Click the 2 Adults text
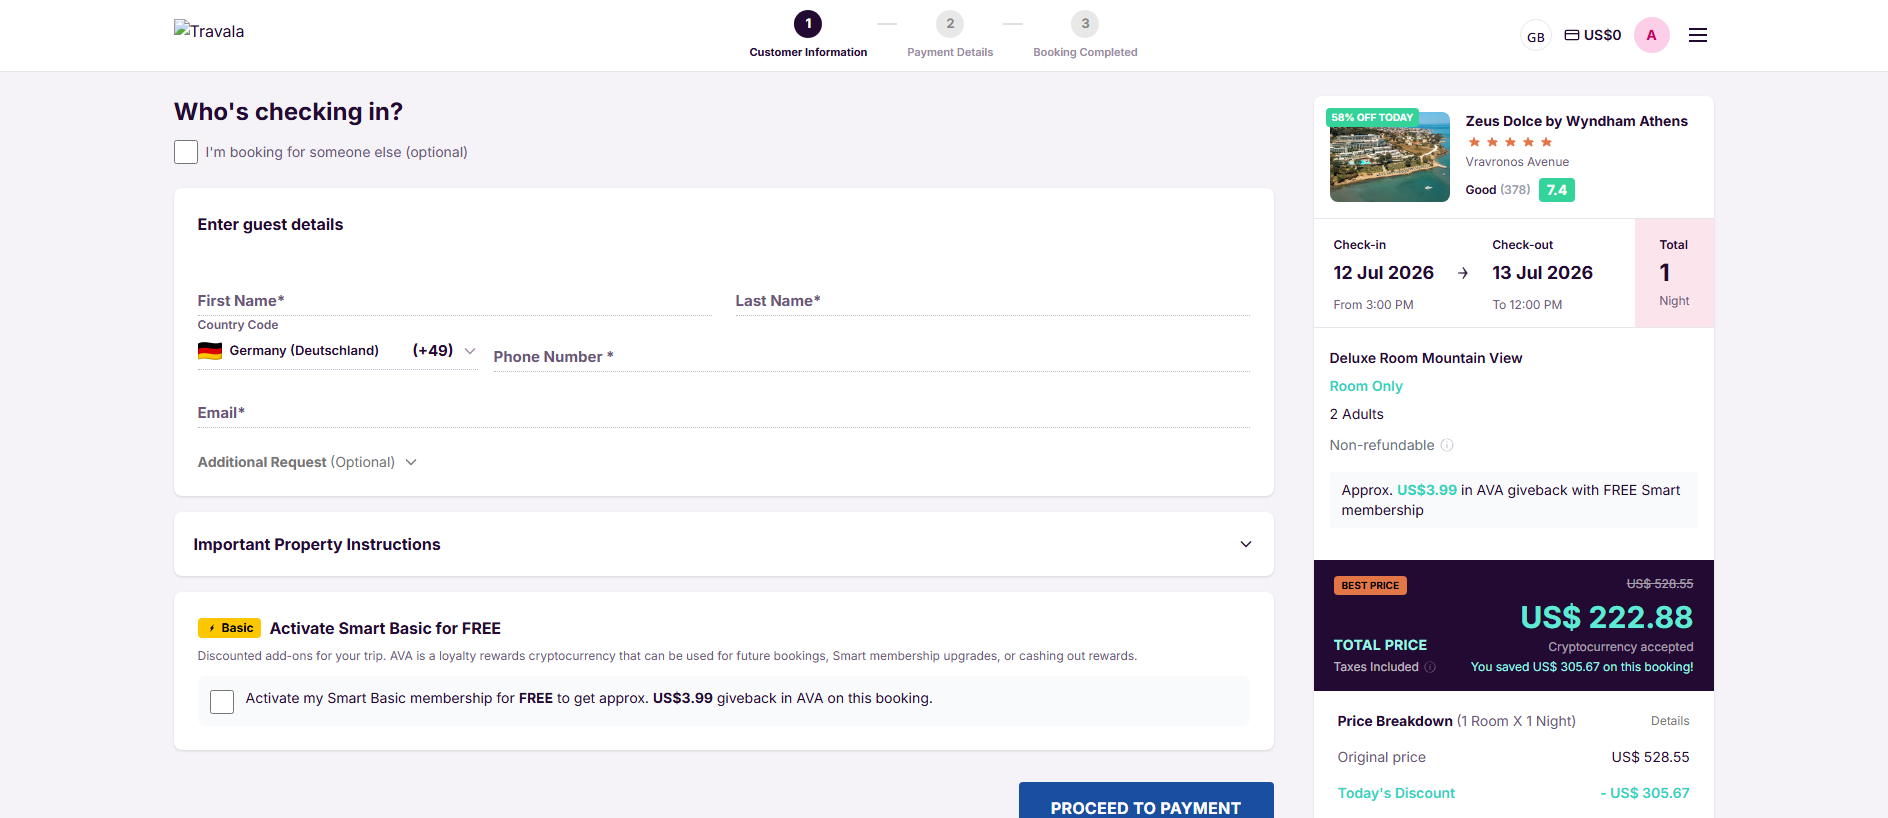Screen dimensions: 1888x818 click(x=1357, y=414)
